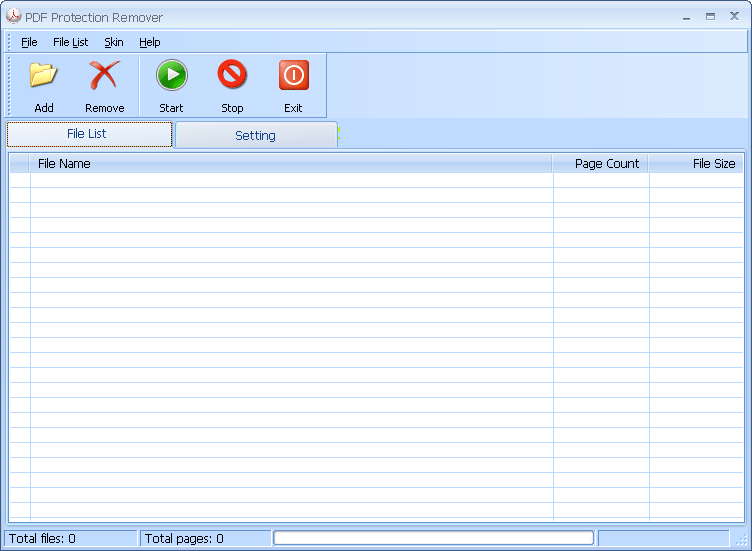Sort by the Page Count column header
The width and height of the screenshot is (752, 551).
click(600, 164)
